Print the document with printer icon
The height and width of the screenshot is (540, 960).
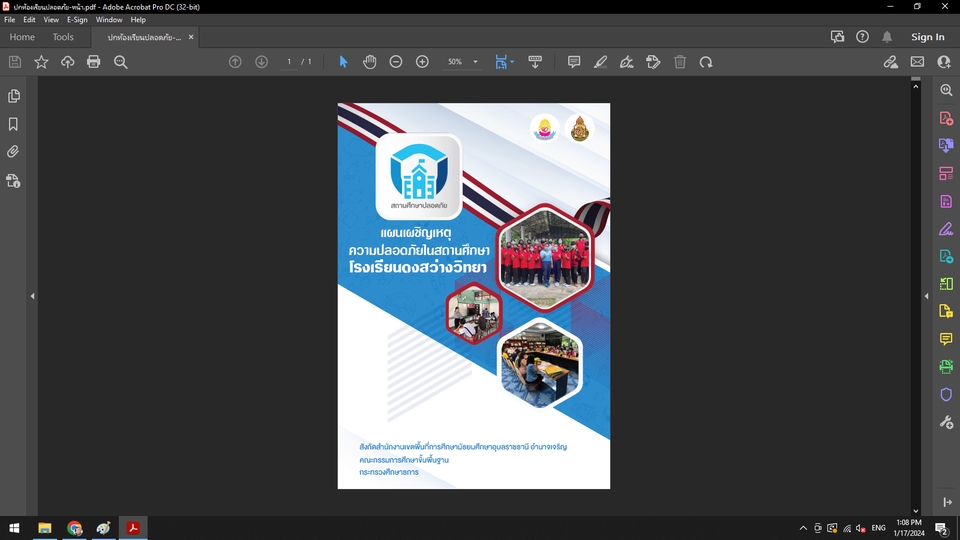[94, 62]
